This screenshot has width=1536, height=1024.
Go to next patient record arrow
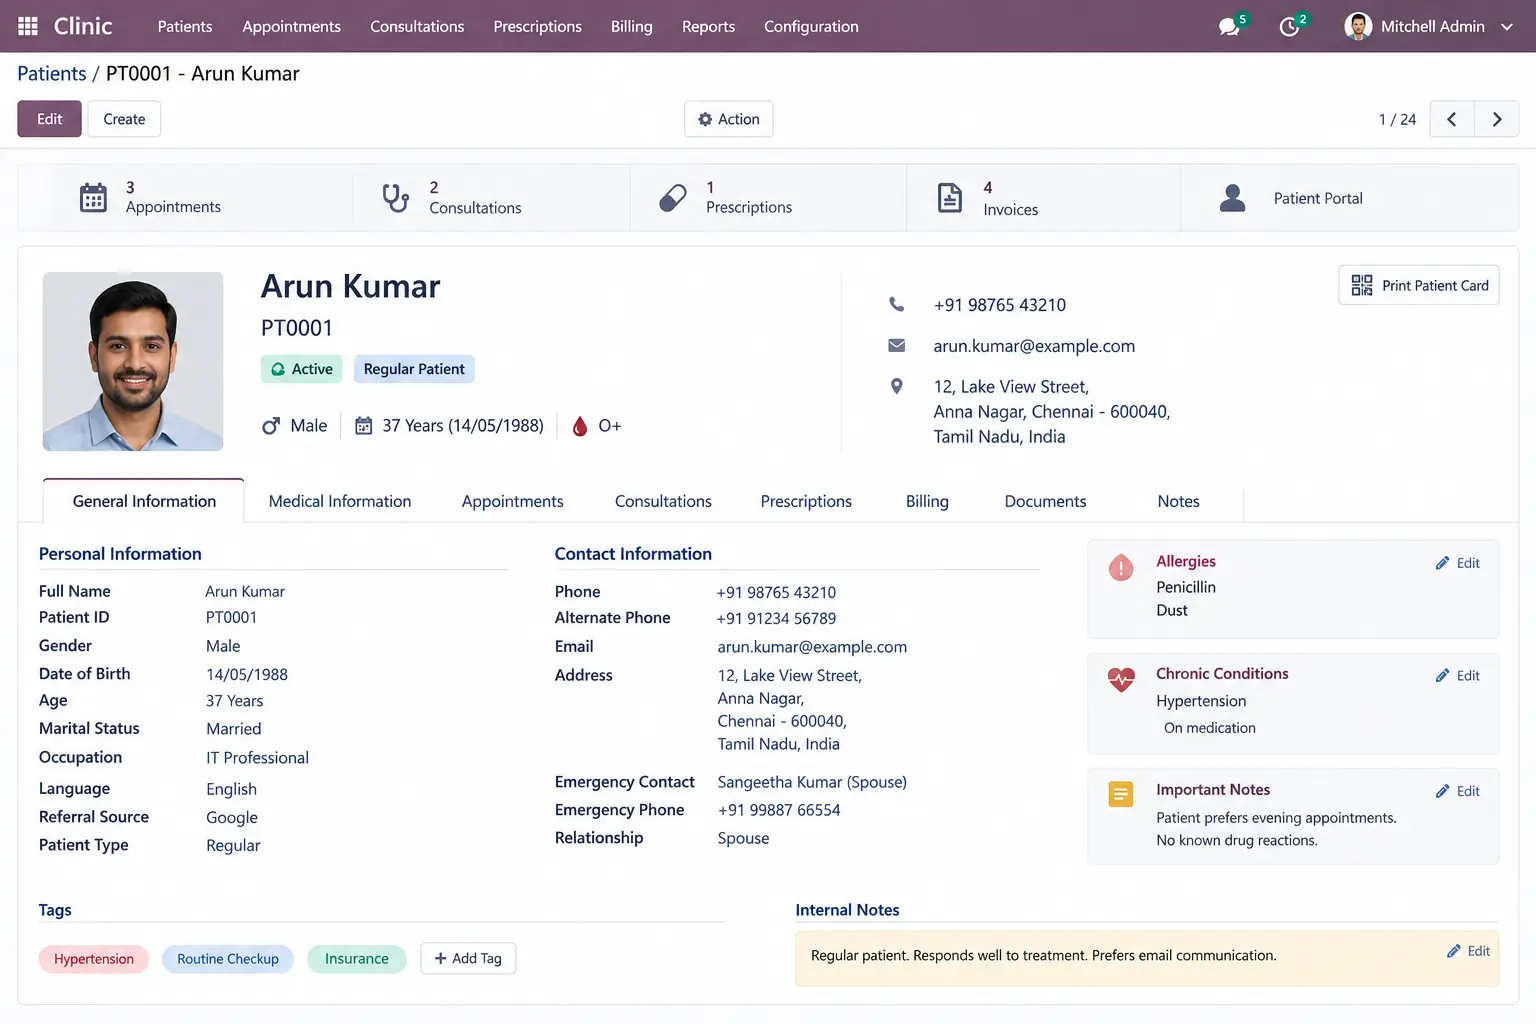coord(1497,119)
